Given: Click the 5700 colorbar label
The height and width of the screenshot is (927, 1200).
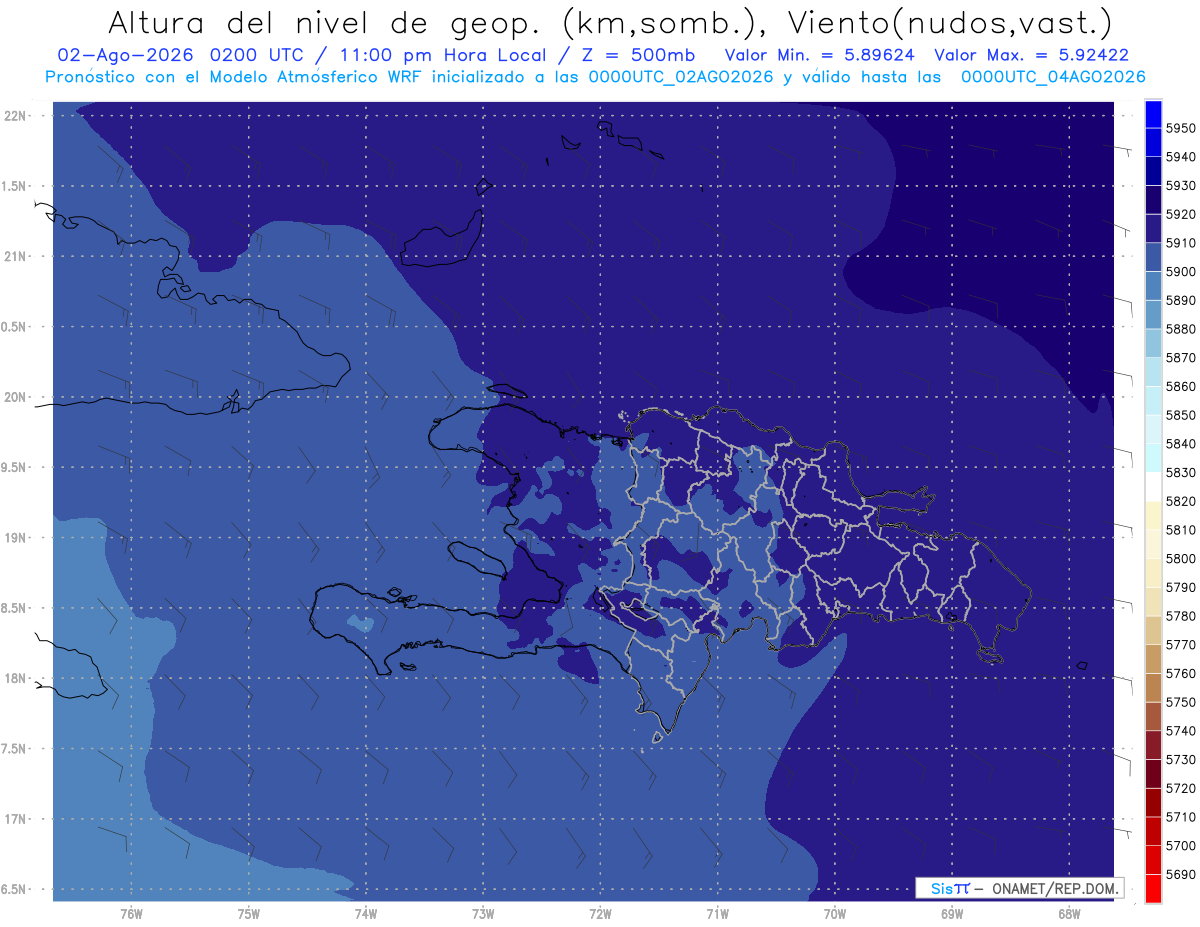Looking at the screenshot, I should [1181, 846].
